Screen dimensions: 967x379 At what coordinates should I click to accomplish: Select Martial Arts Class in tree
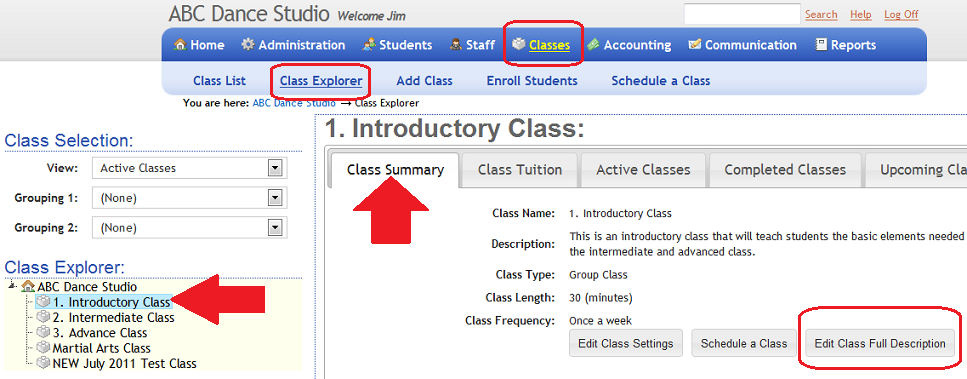click(x=102, y=348)
